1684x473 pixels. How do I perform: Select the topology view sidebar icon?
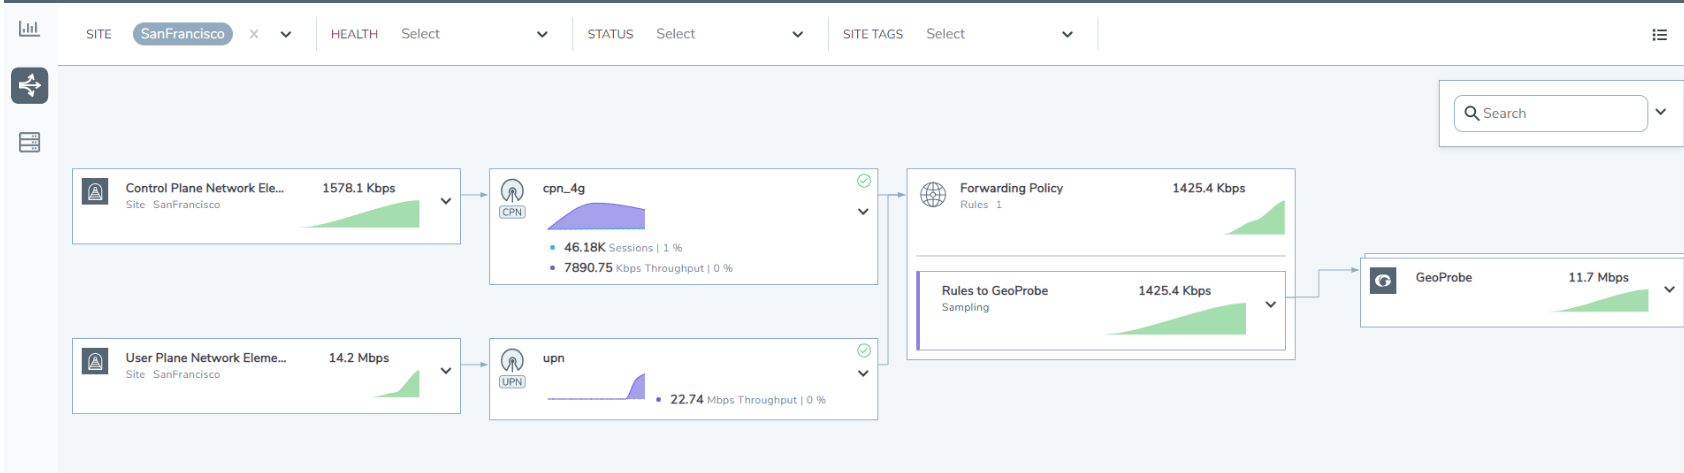pos(29,86)
